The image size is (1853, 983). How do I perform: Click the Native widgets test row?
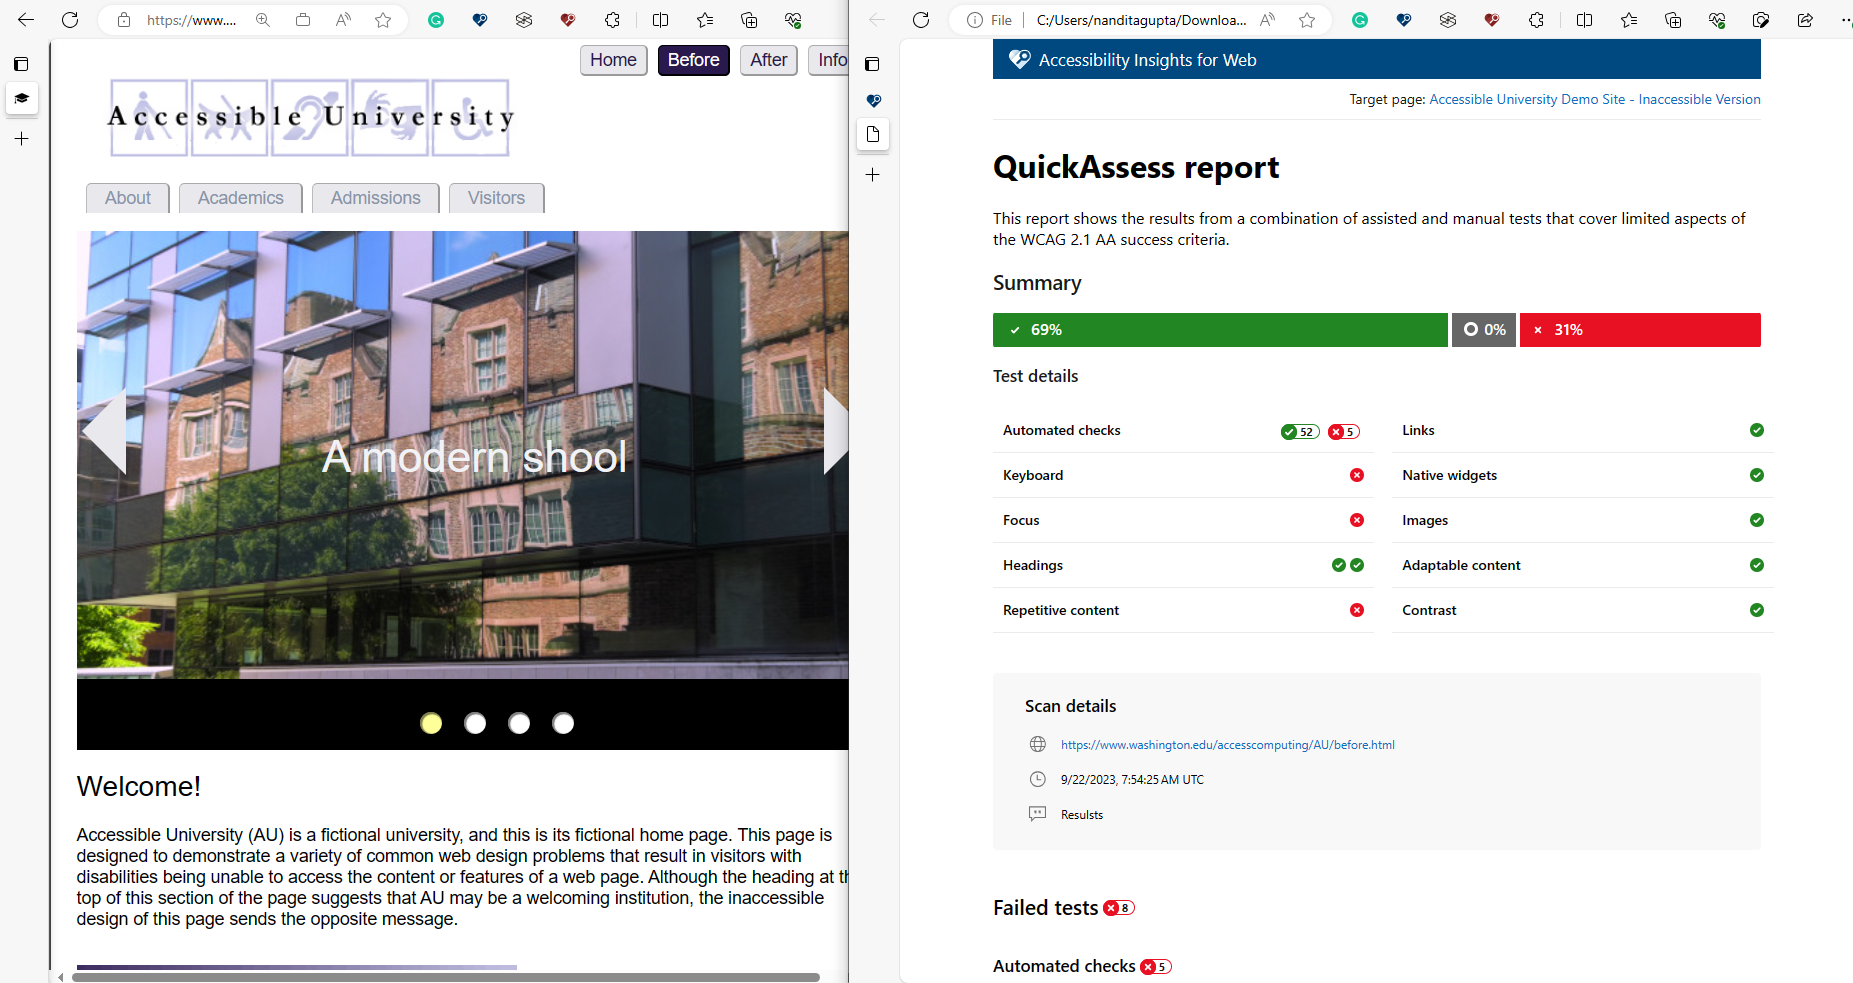click(x=1583, y=475)
